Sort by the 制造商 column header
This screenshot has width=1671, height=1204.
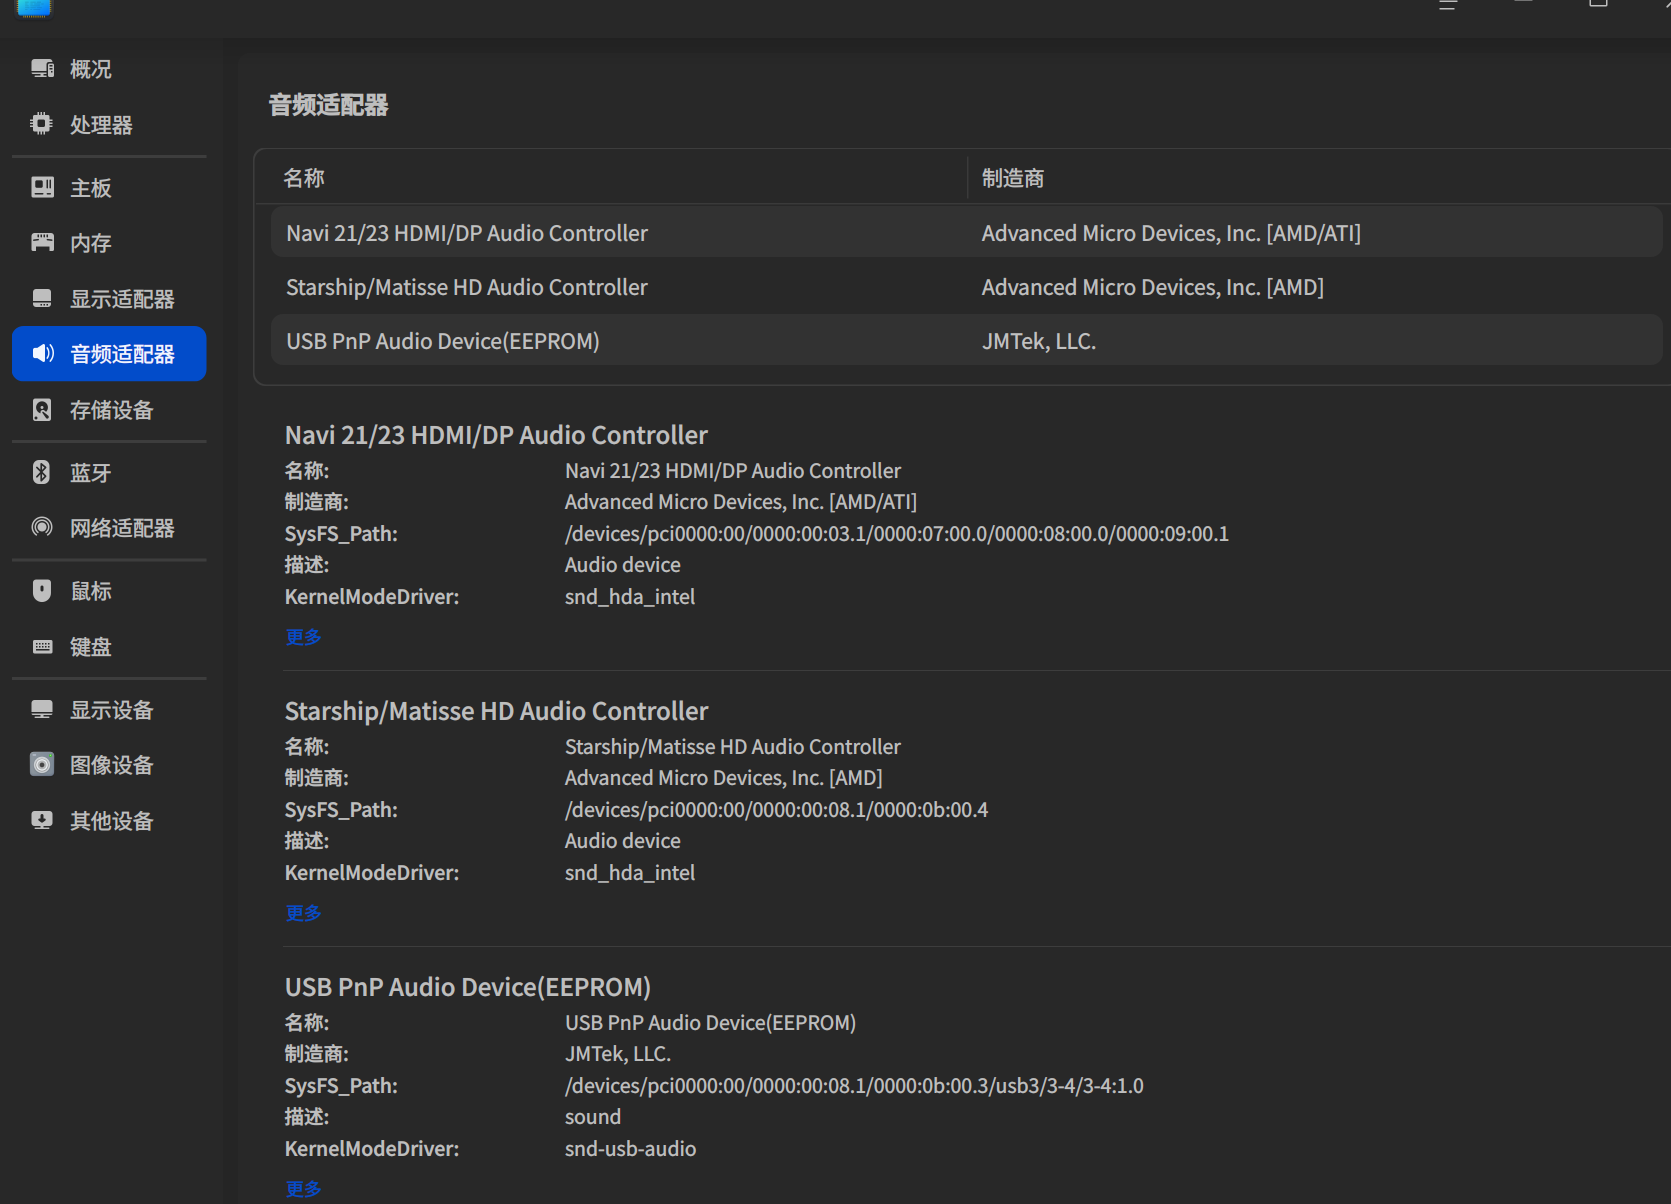coord(1013,178)
